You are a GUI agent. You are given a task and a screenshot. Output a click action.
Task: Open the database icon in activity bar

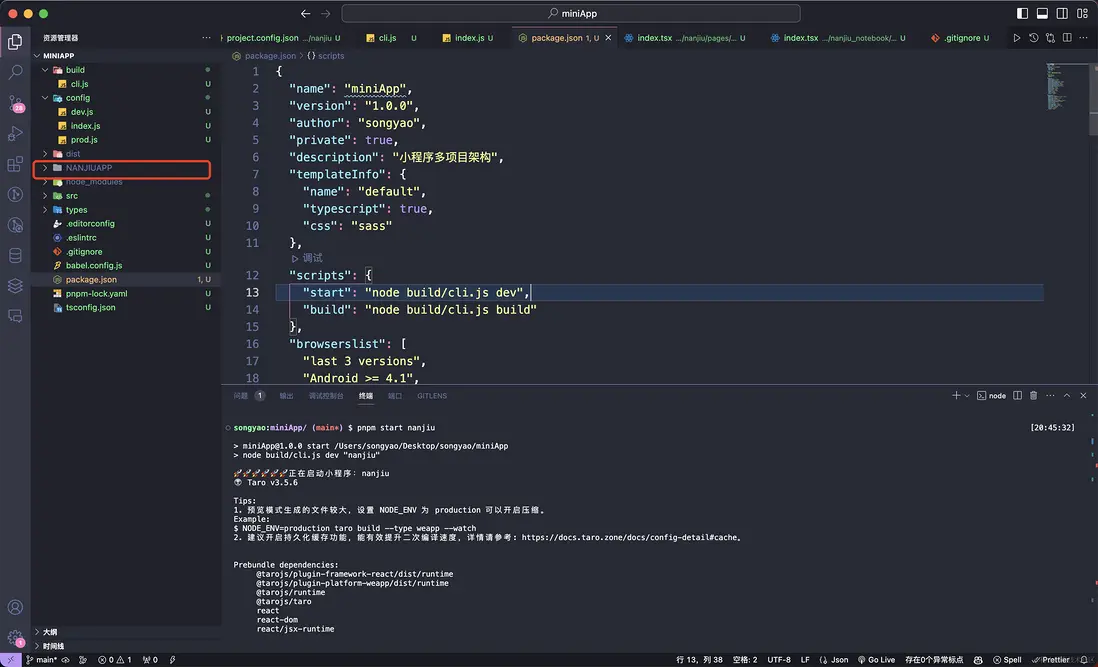tap(15, 255)
